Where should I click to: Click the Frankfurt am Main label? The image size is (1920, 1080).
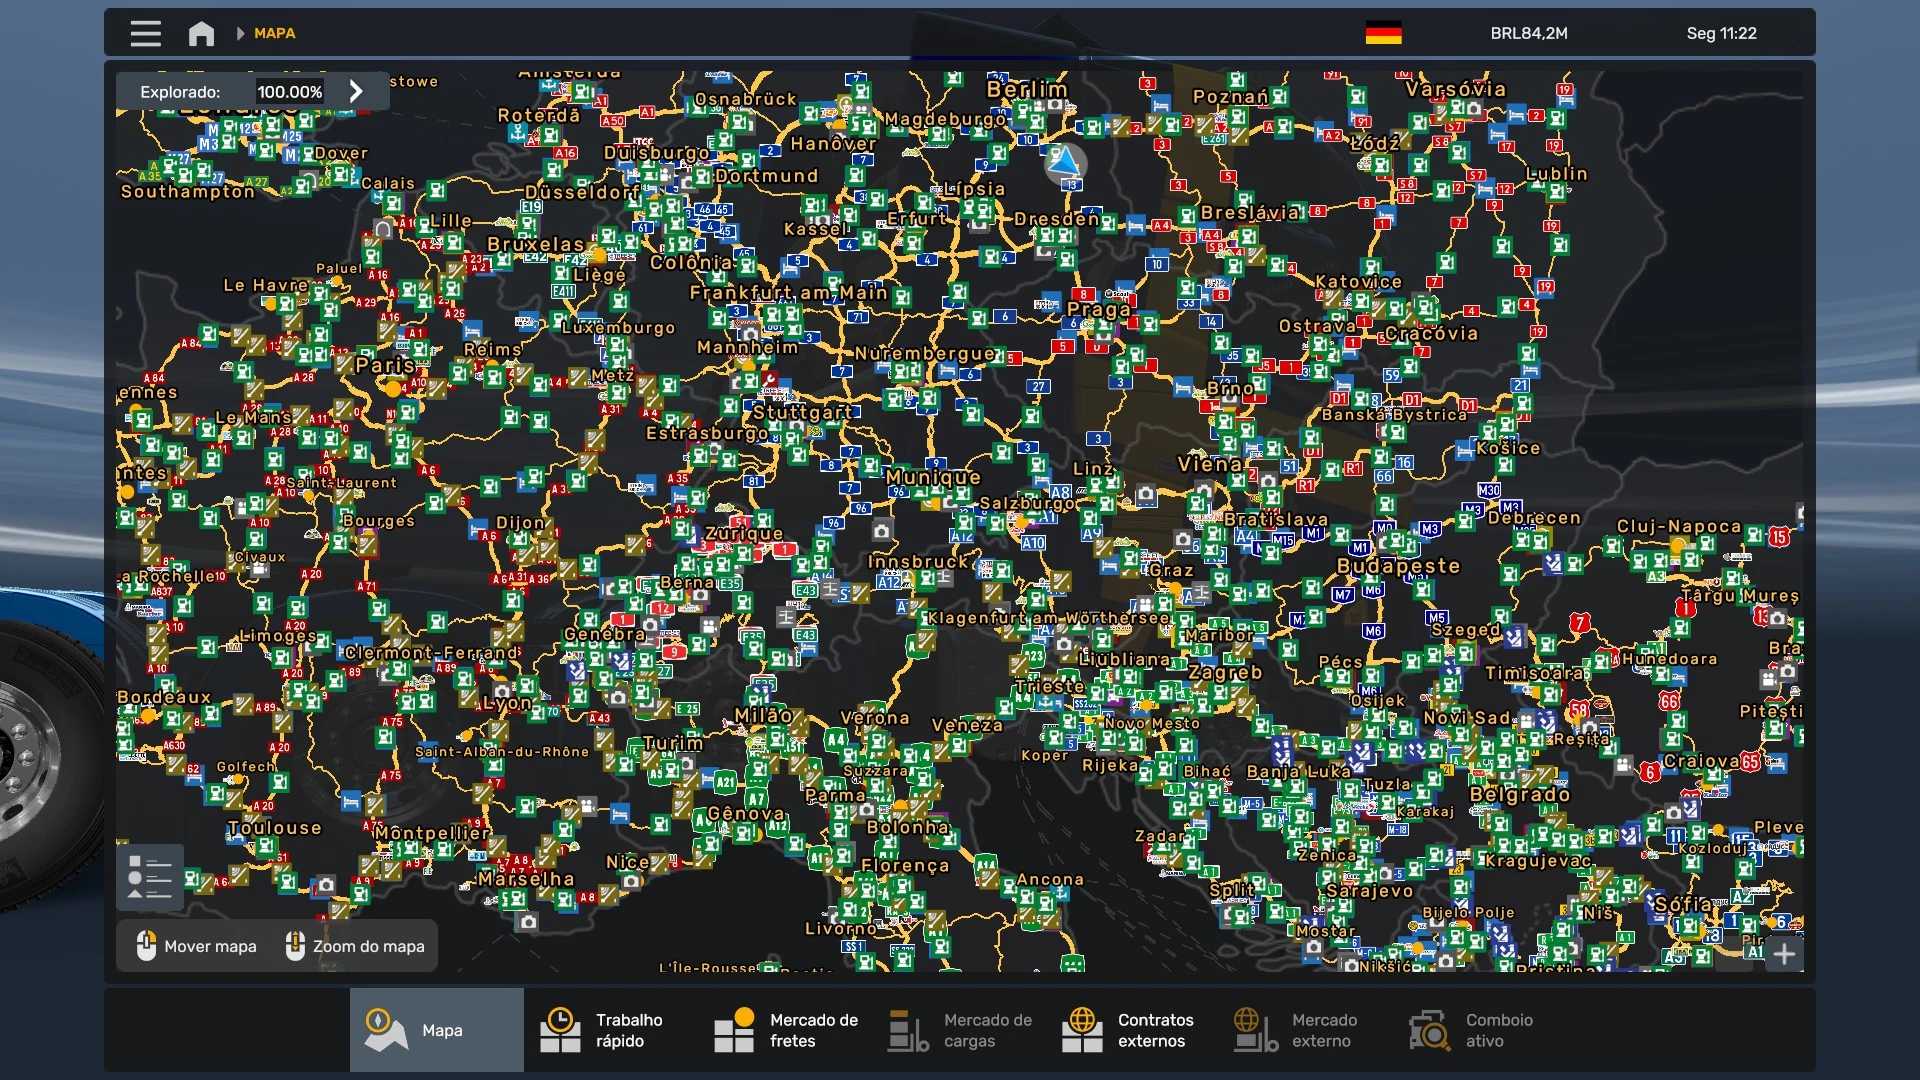click(788, 293)
